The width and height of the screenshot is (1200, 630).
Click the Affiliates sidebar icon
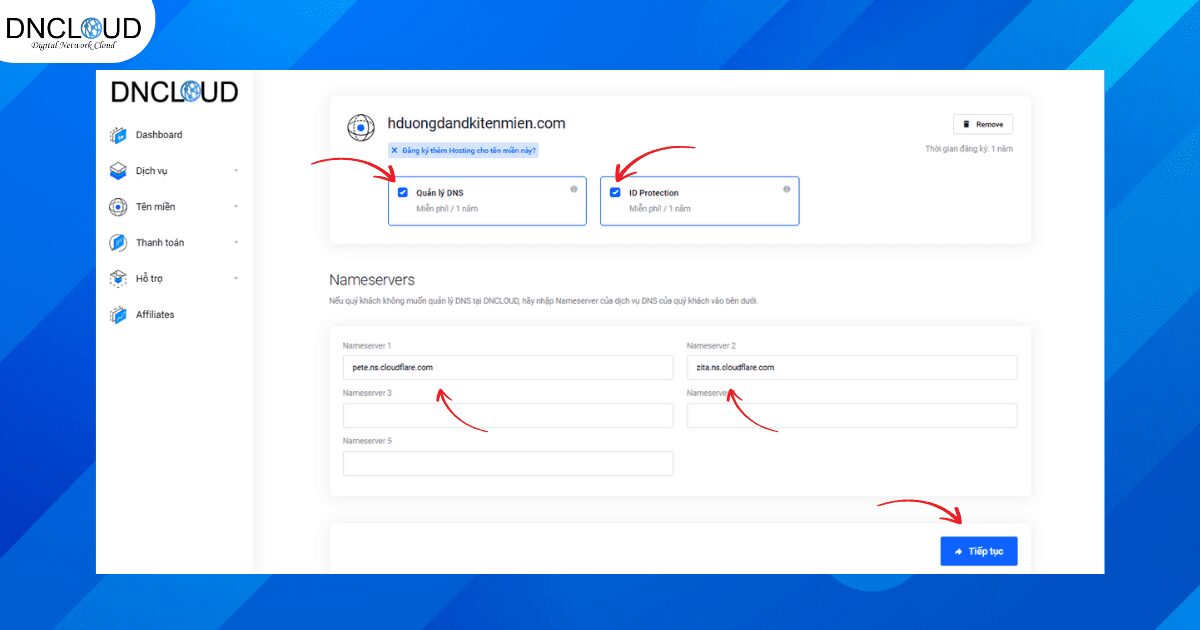click(118, 315)
